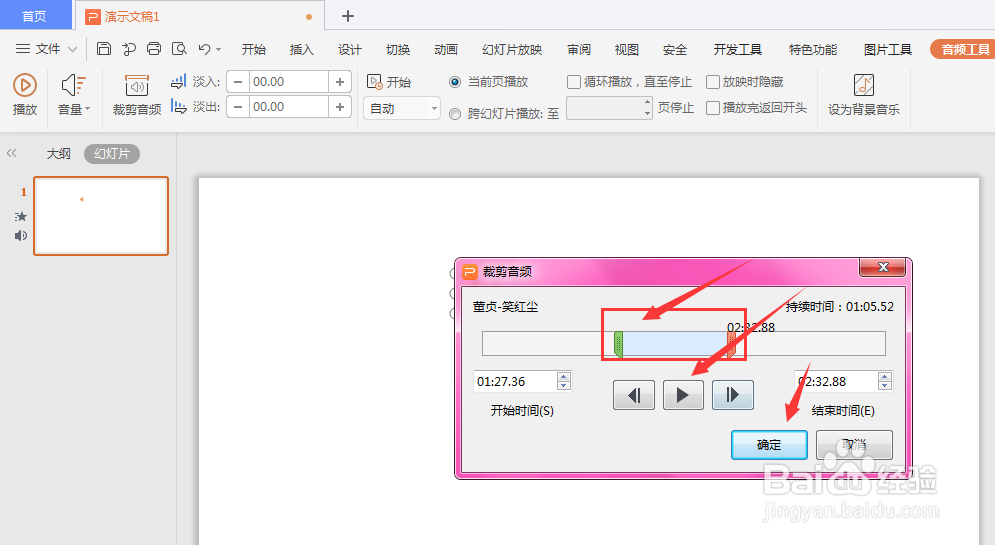995x545 pixels.
Task: Click the Print Preview icon
Action: coord(180,49)
